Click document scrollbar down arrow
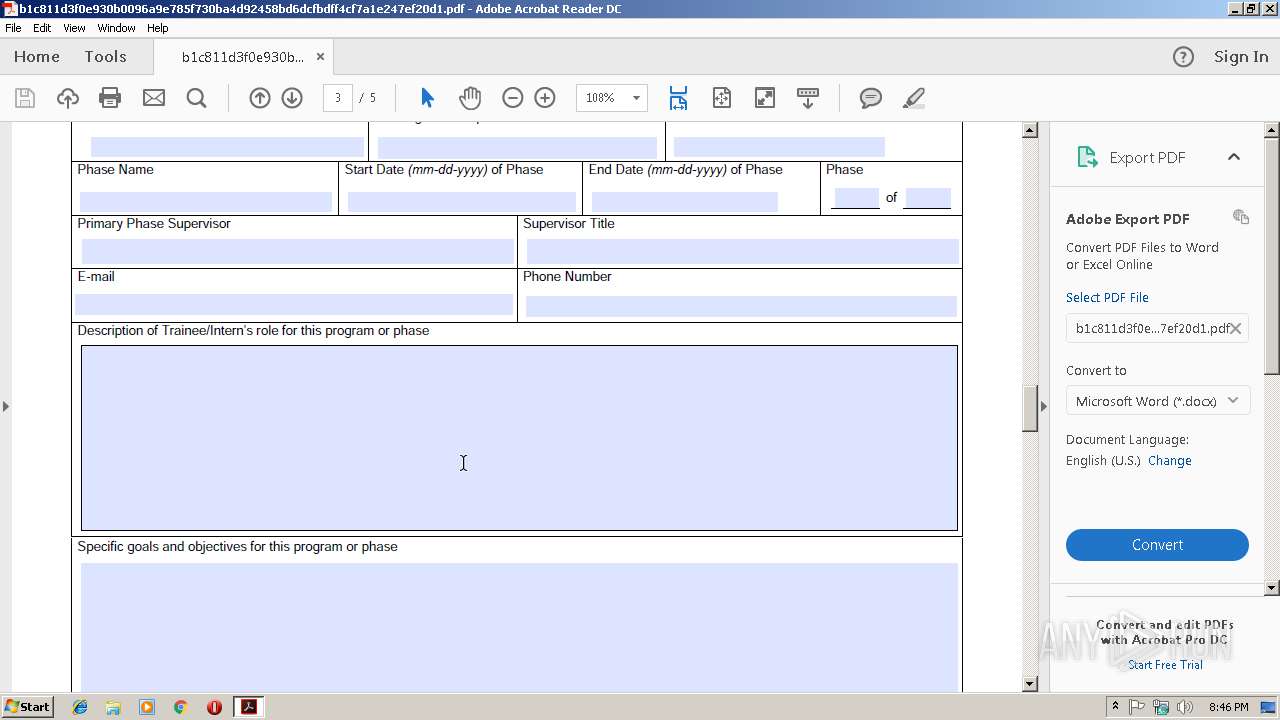The height and width of the screenshot is (720, 1280). (1030, 684)
